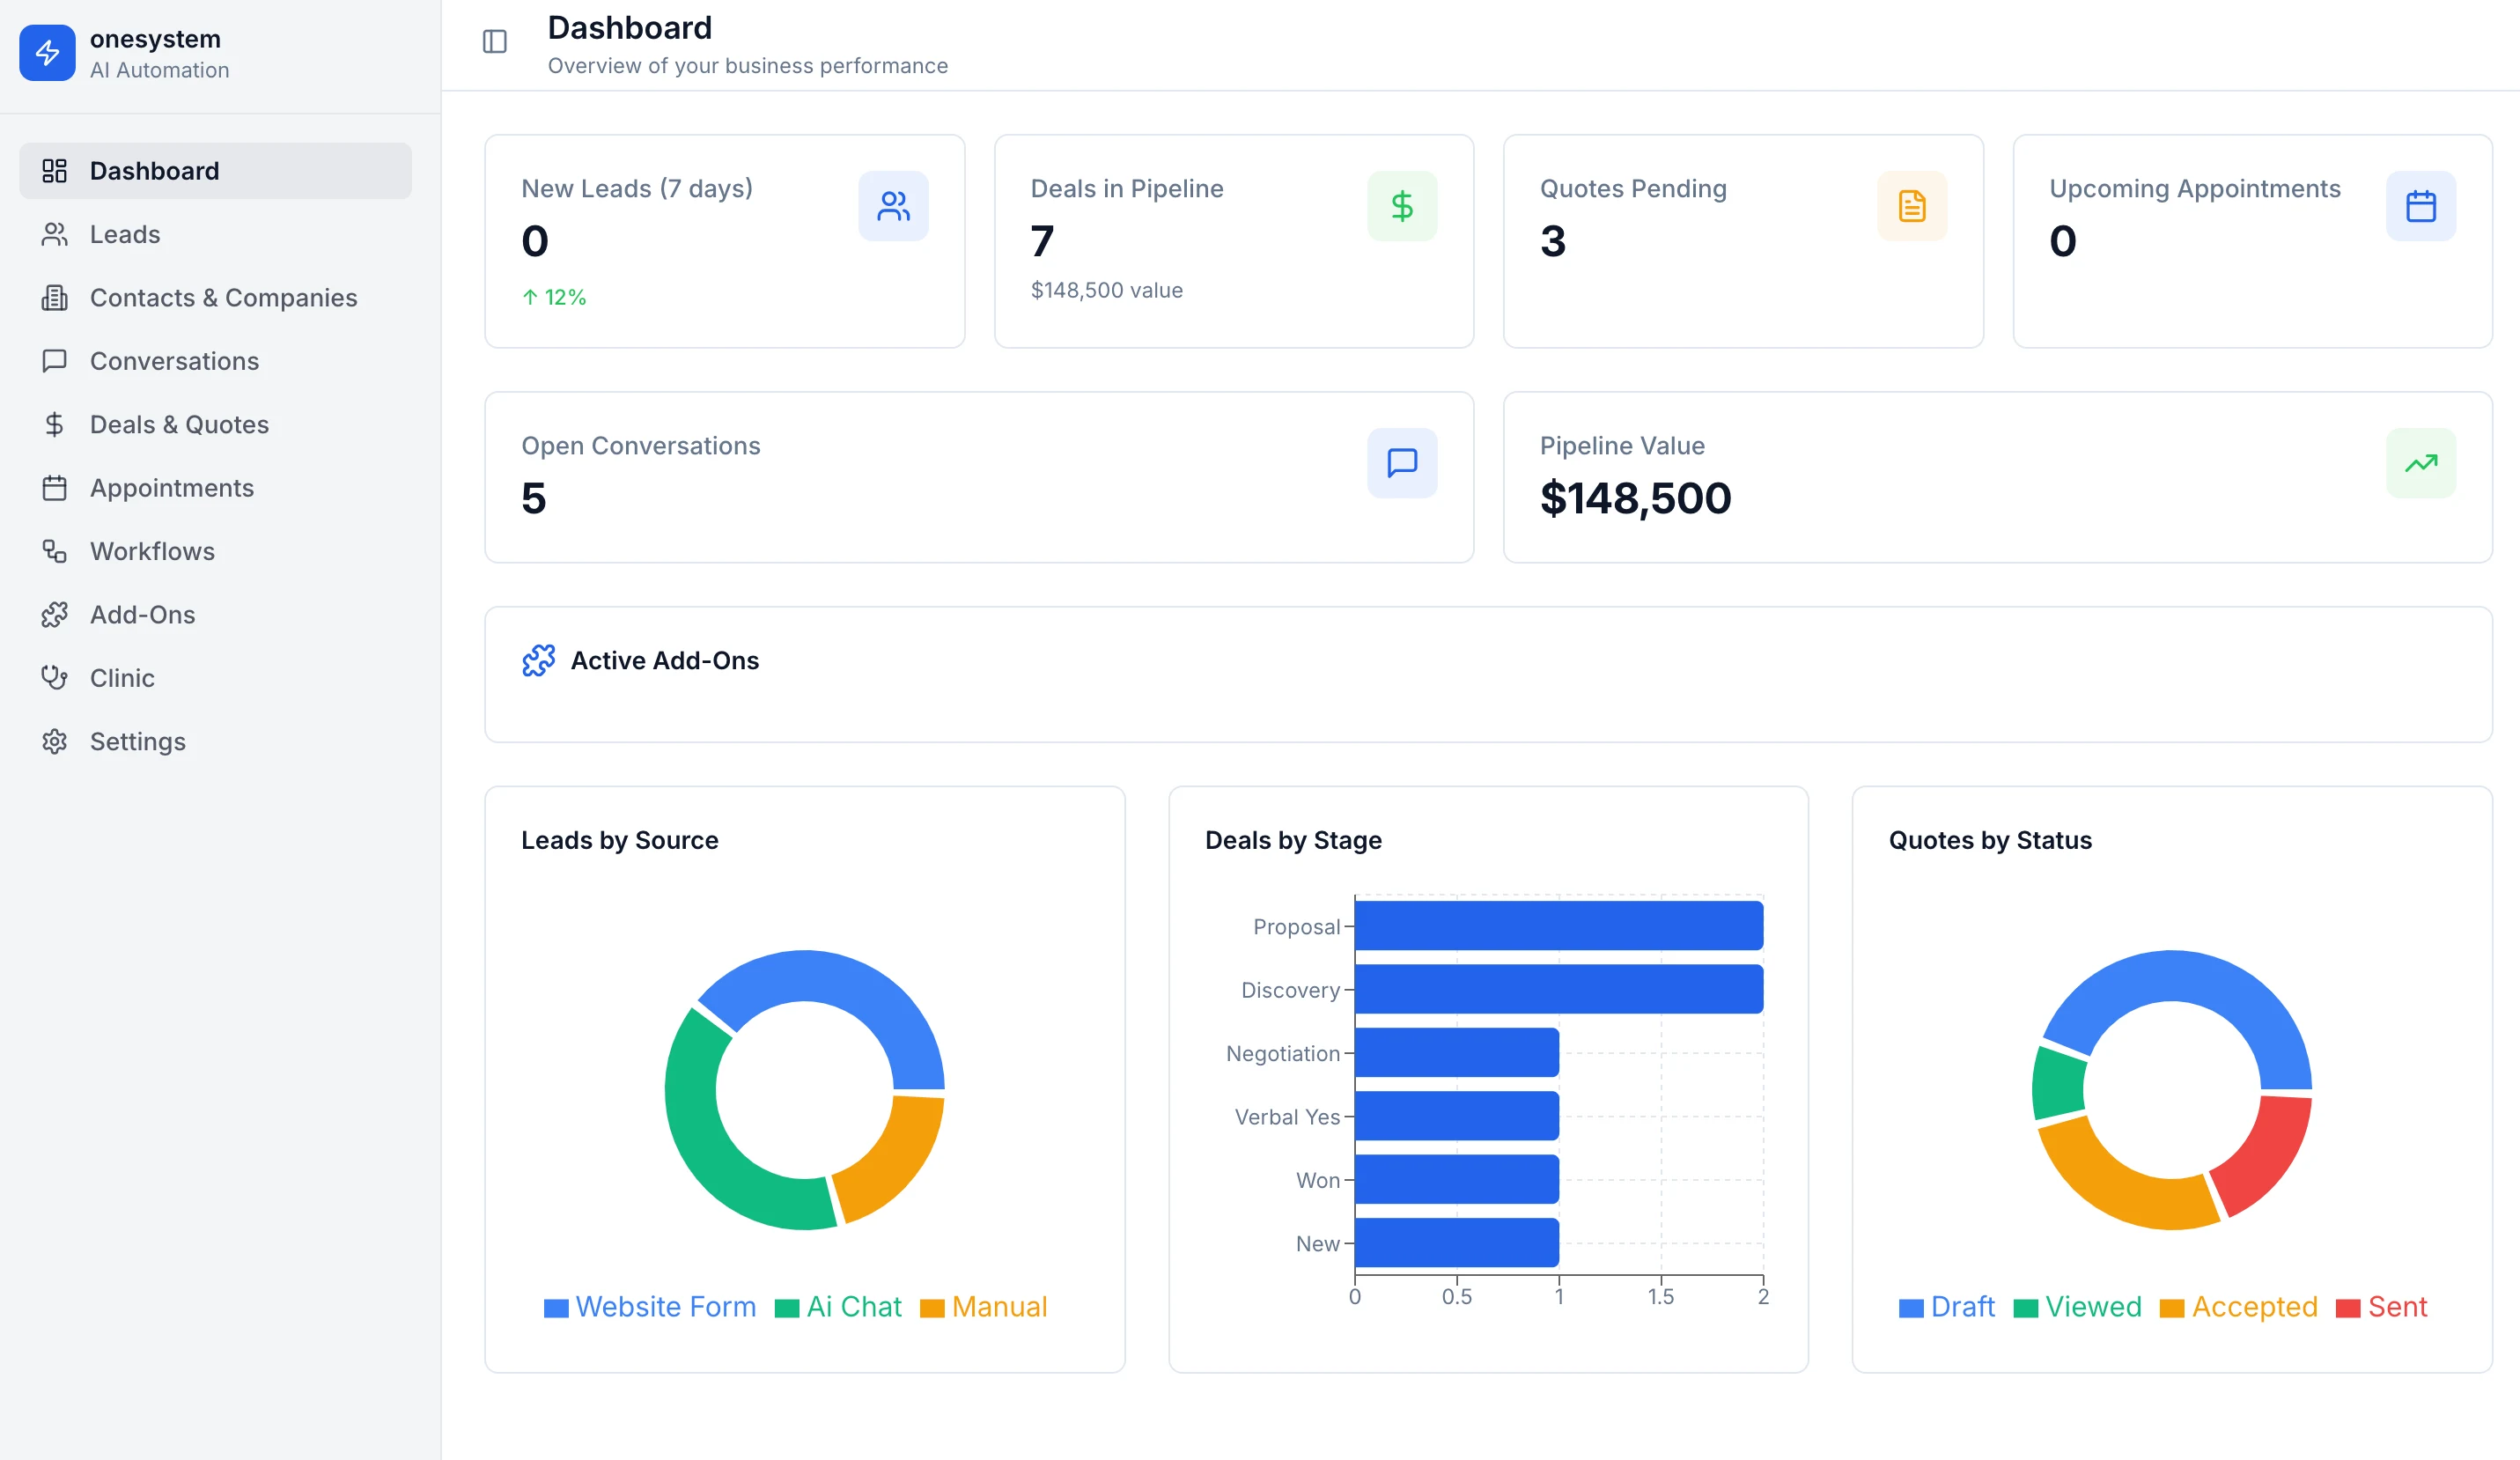Click the Upcoming Appointments calendar icon
The image size is (2520, 1460).
[x=2420, y=206]
